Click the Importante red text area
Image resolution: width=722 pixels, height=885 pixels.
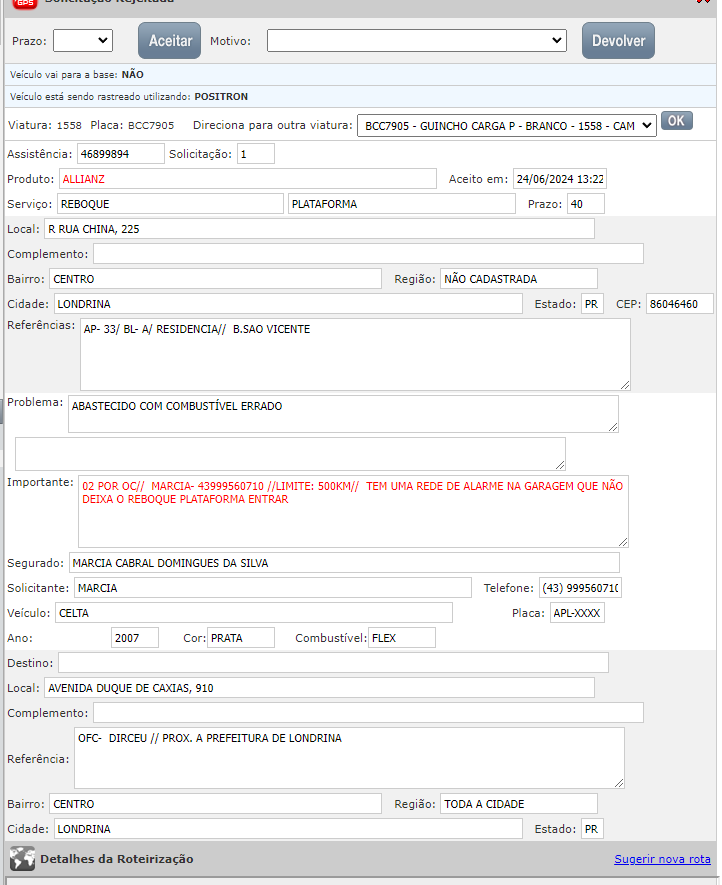[x=353, y=511]
